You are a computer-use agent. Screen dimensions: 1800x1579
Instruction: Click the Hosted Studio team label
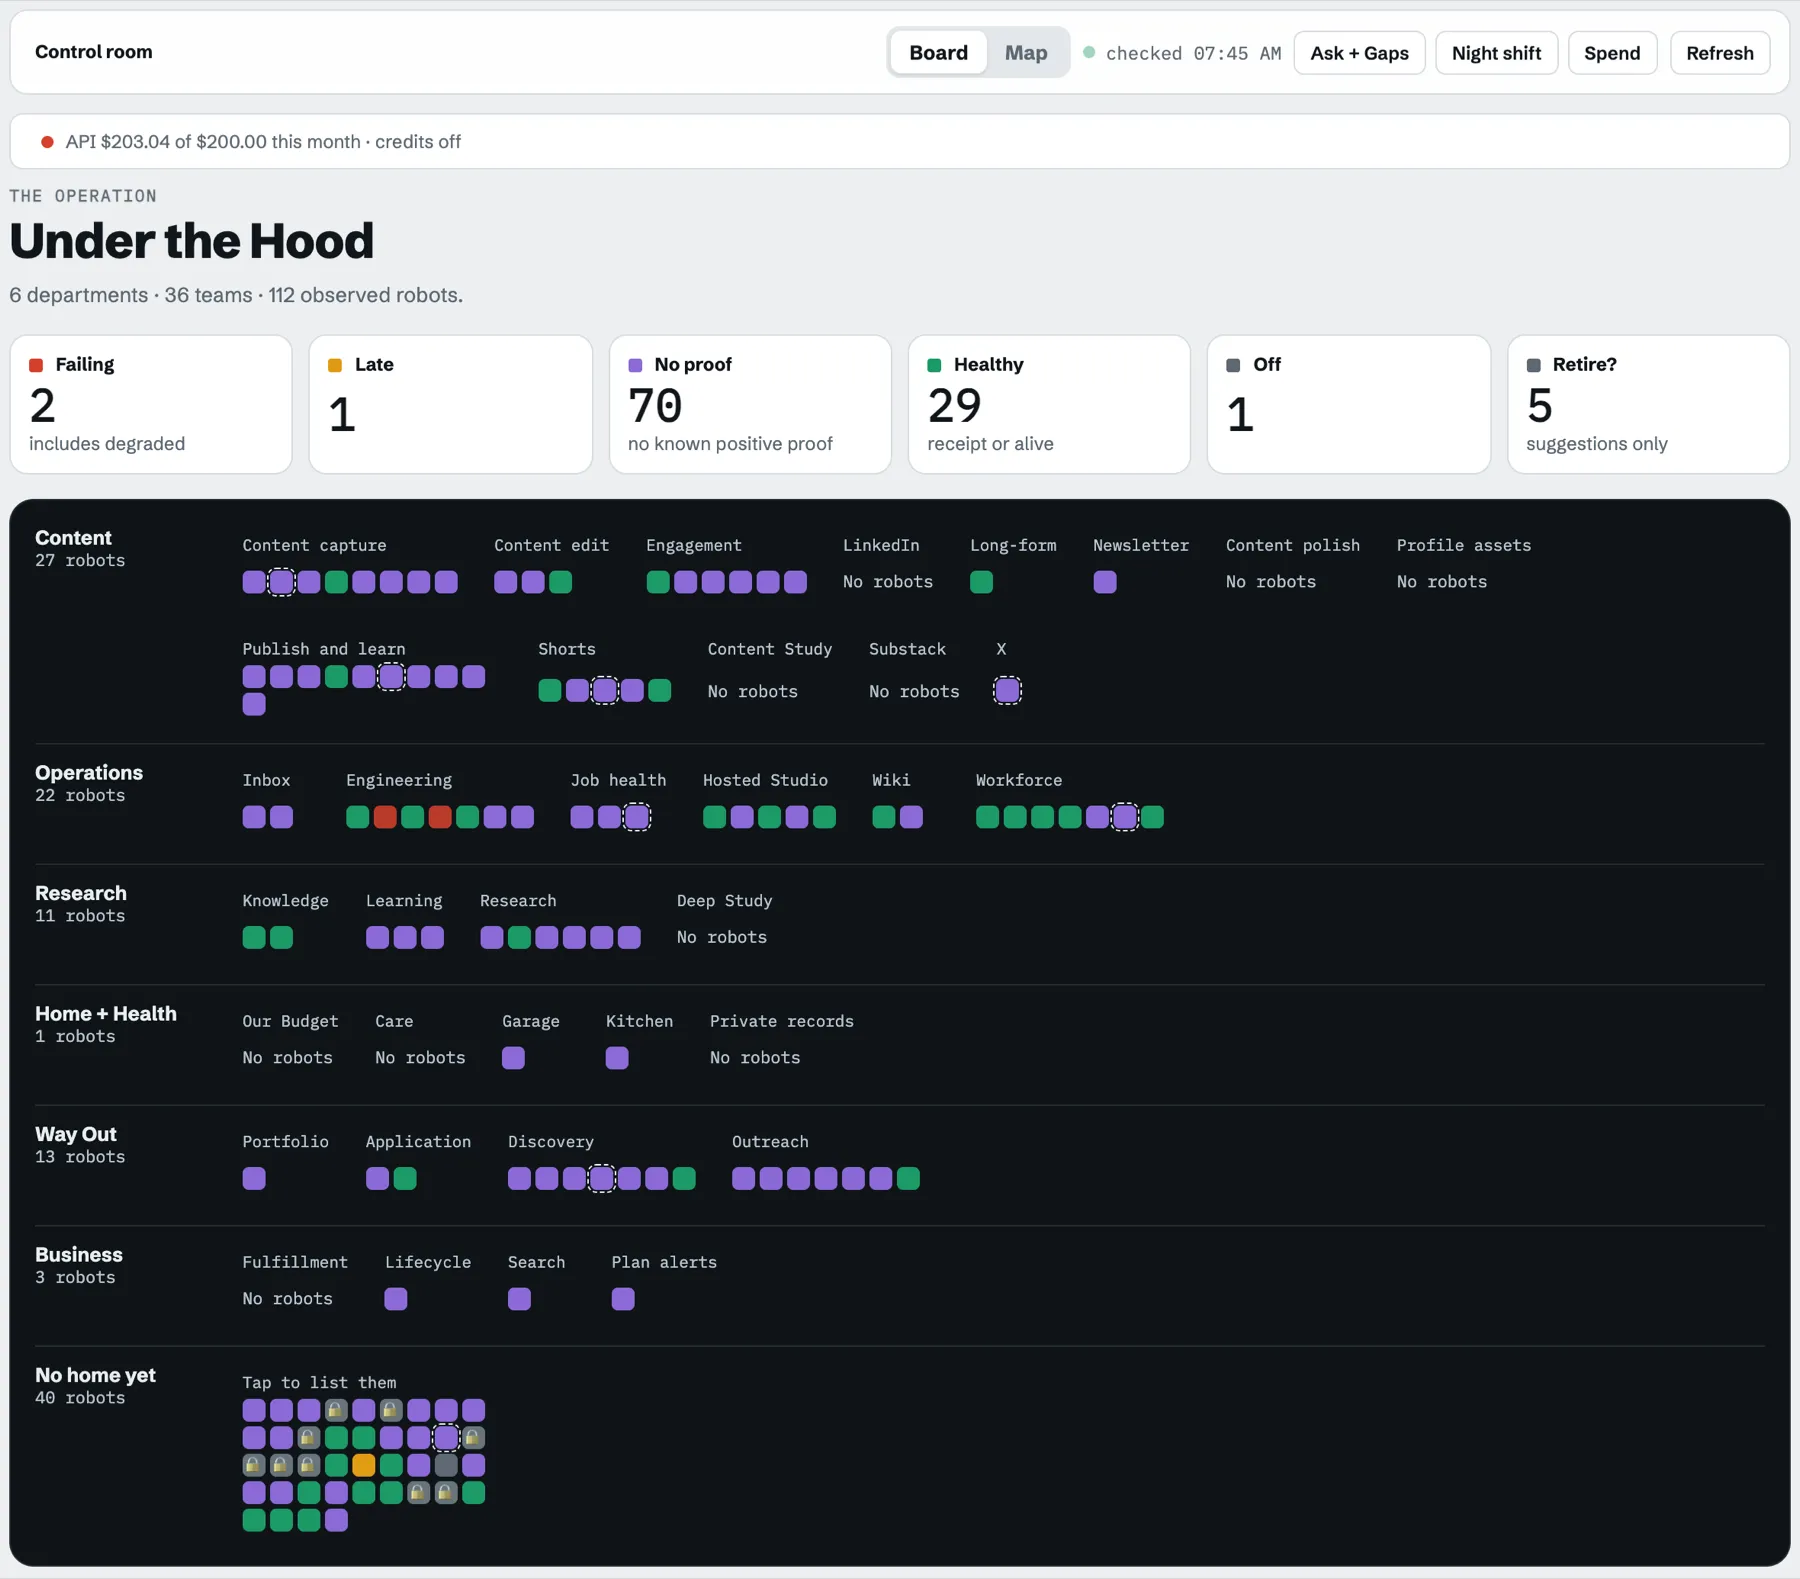coord(765,780)
